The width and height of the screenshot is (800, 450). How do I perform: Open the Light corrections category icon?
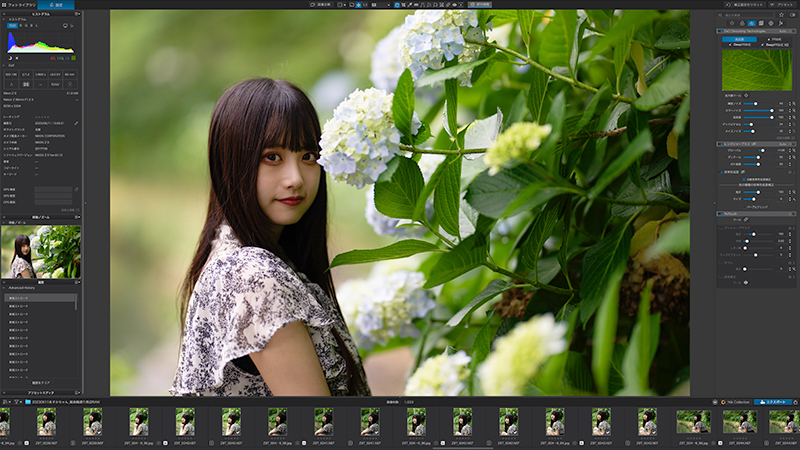(732, 23)
